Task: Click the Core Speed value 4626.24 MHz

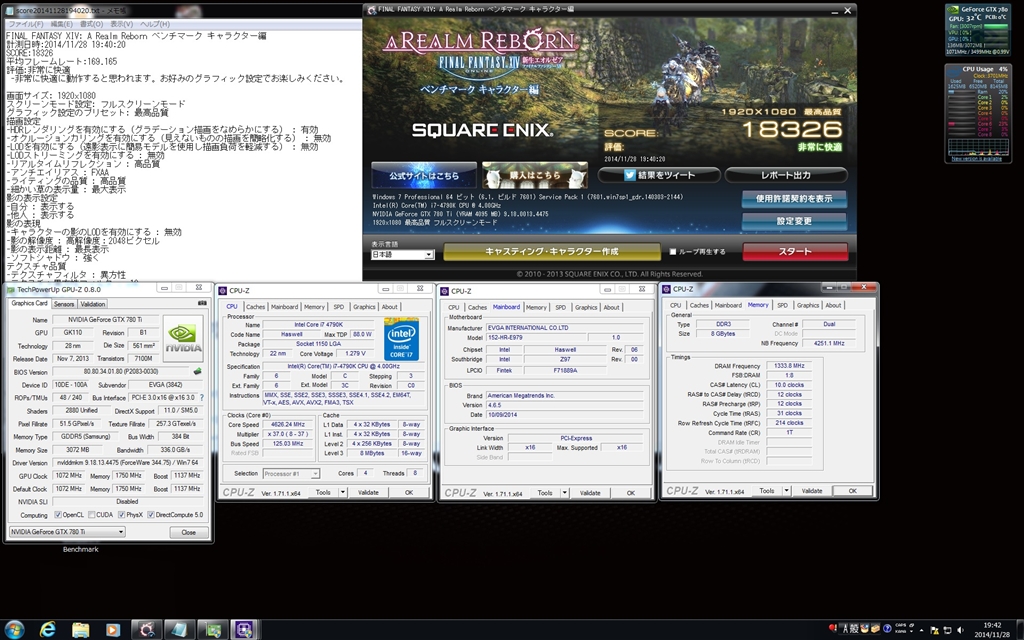Action: tap(288, 424)
